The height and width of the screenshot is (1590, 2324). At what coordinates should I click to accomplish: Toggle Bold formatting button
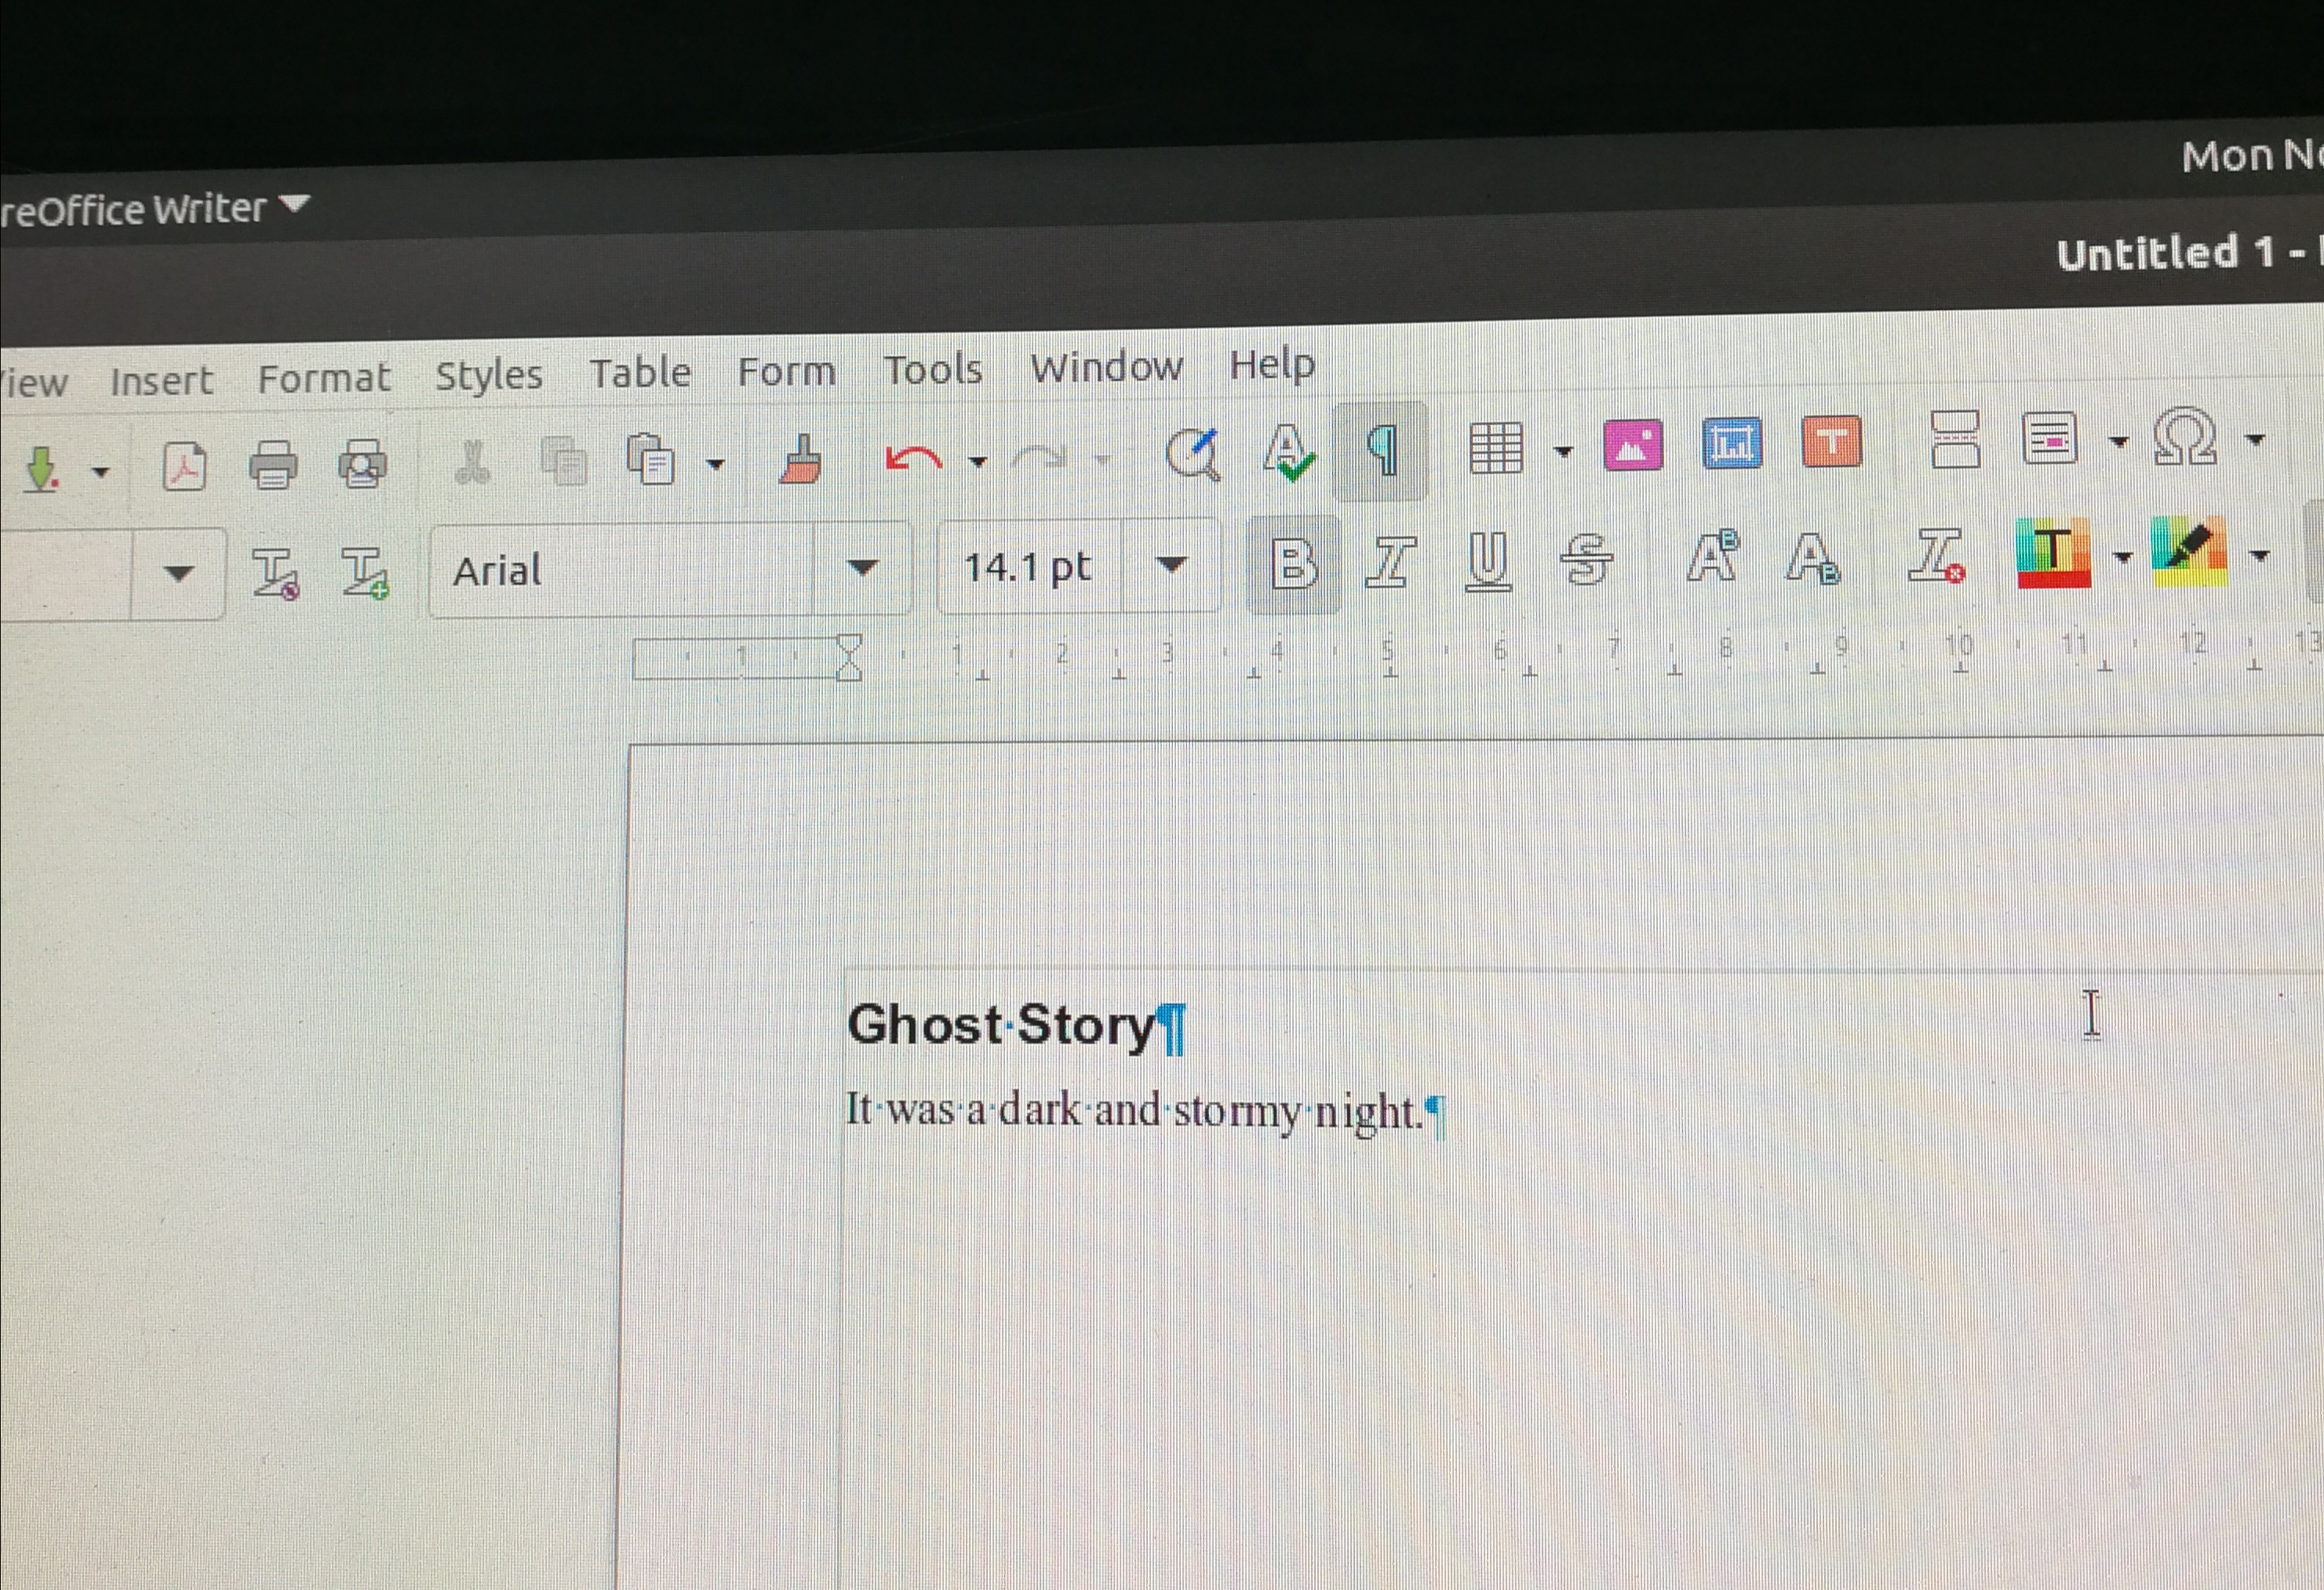pyautogui.click(x=1293, y=563)
